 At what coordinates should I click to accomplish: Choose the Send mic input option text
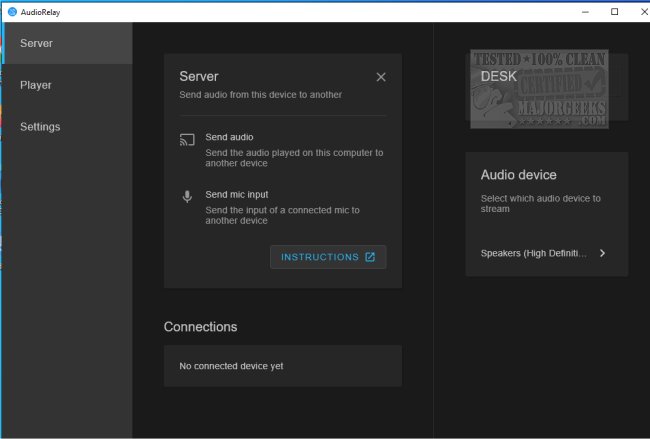tap(236, 194)
